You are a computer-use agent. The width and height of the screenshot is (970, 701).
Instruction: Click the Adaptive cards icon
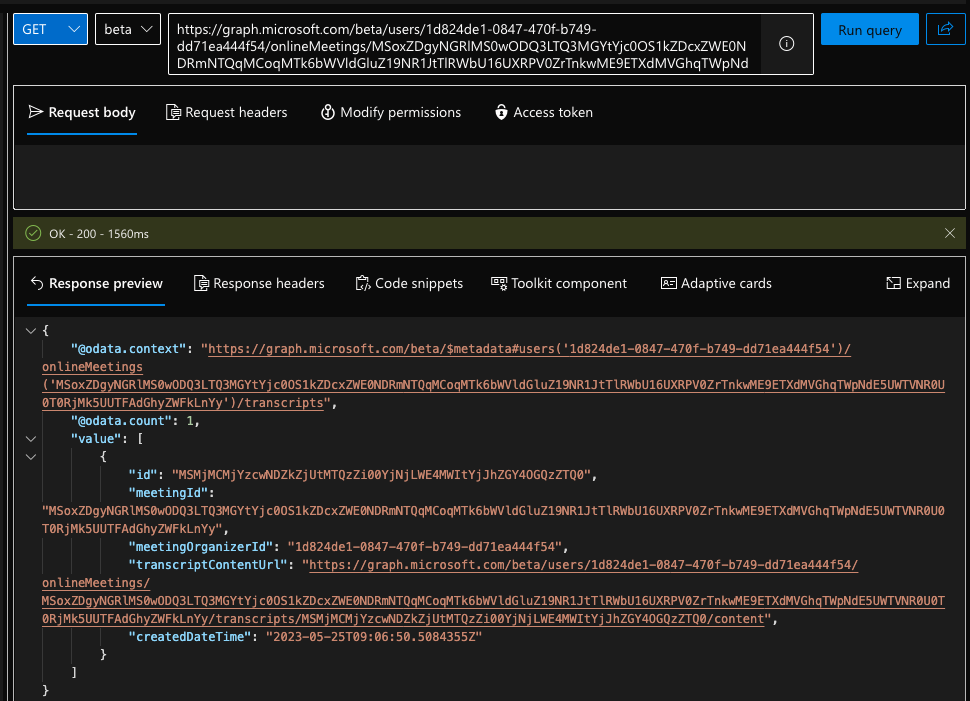click(x=668, y=283)
